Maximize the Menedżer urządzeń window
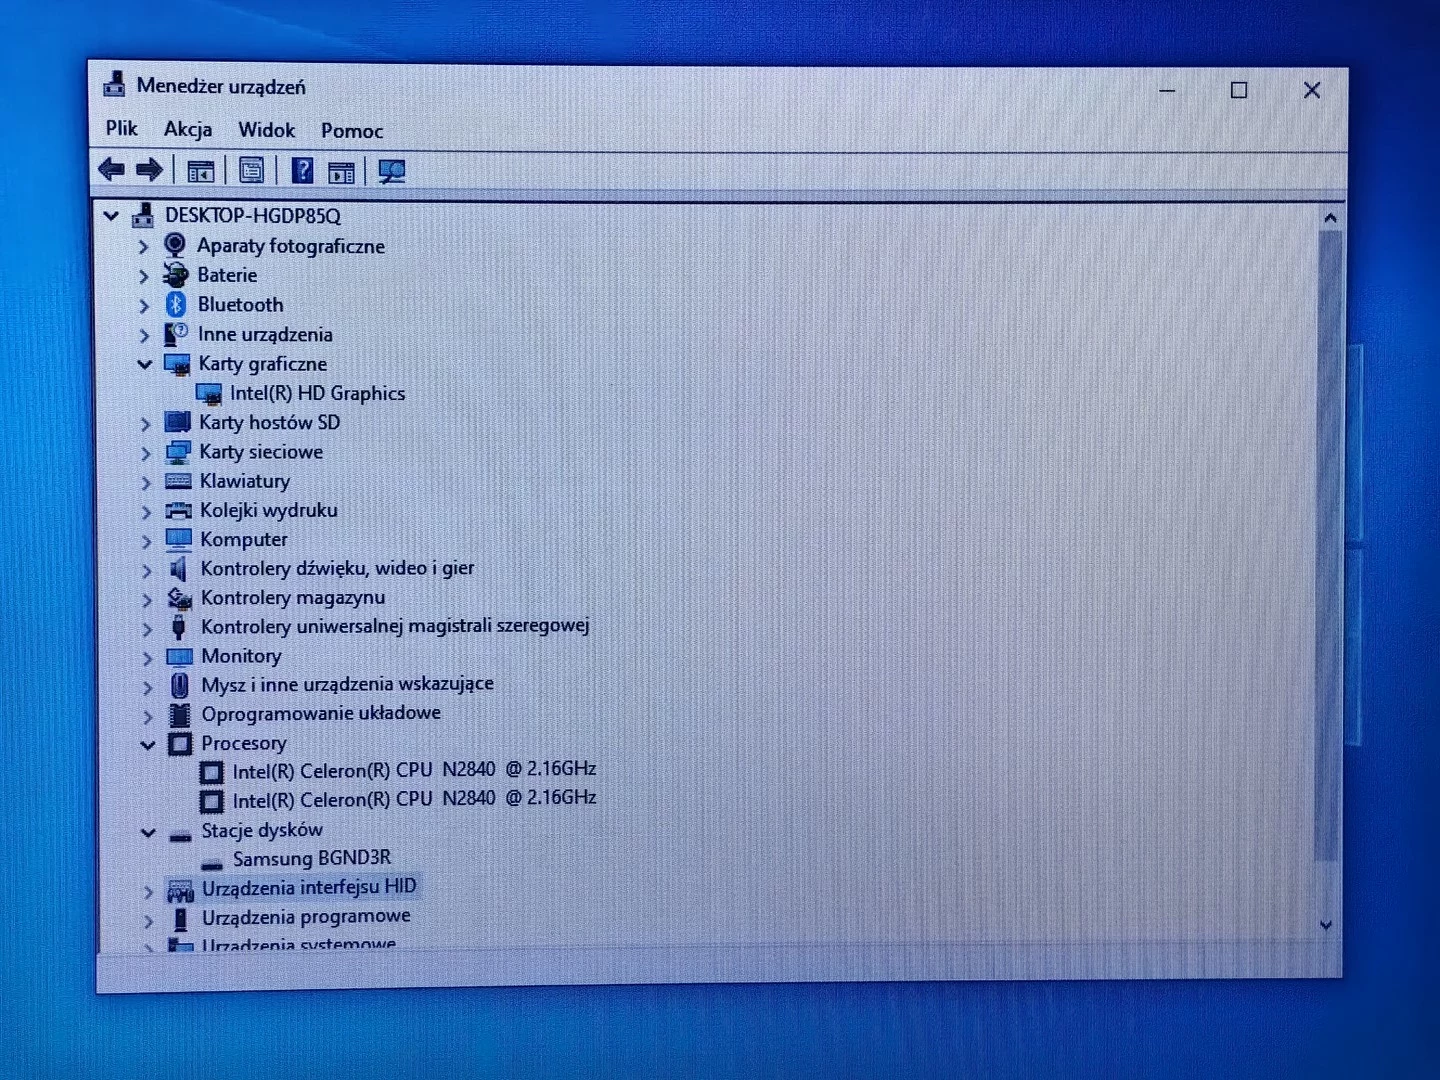 [x=1239, y=90]
